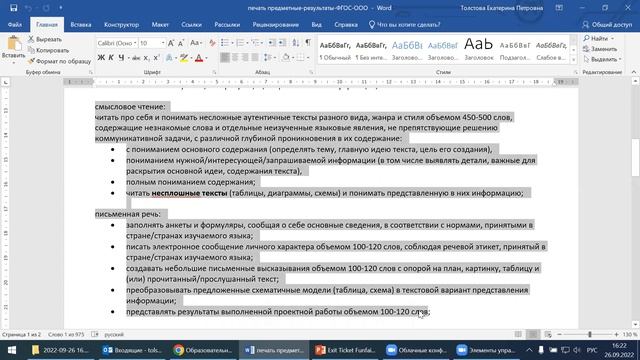This screenshot has width=640, height=360.
Task: Switch to the Вставка tab
Action: point(80,24)
